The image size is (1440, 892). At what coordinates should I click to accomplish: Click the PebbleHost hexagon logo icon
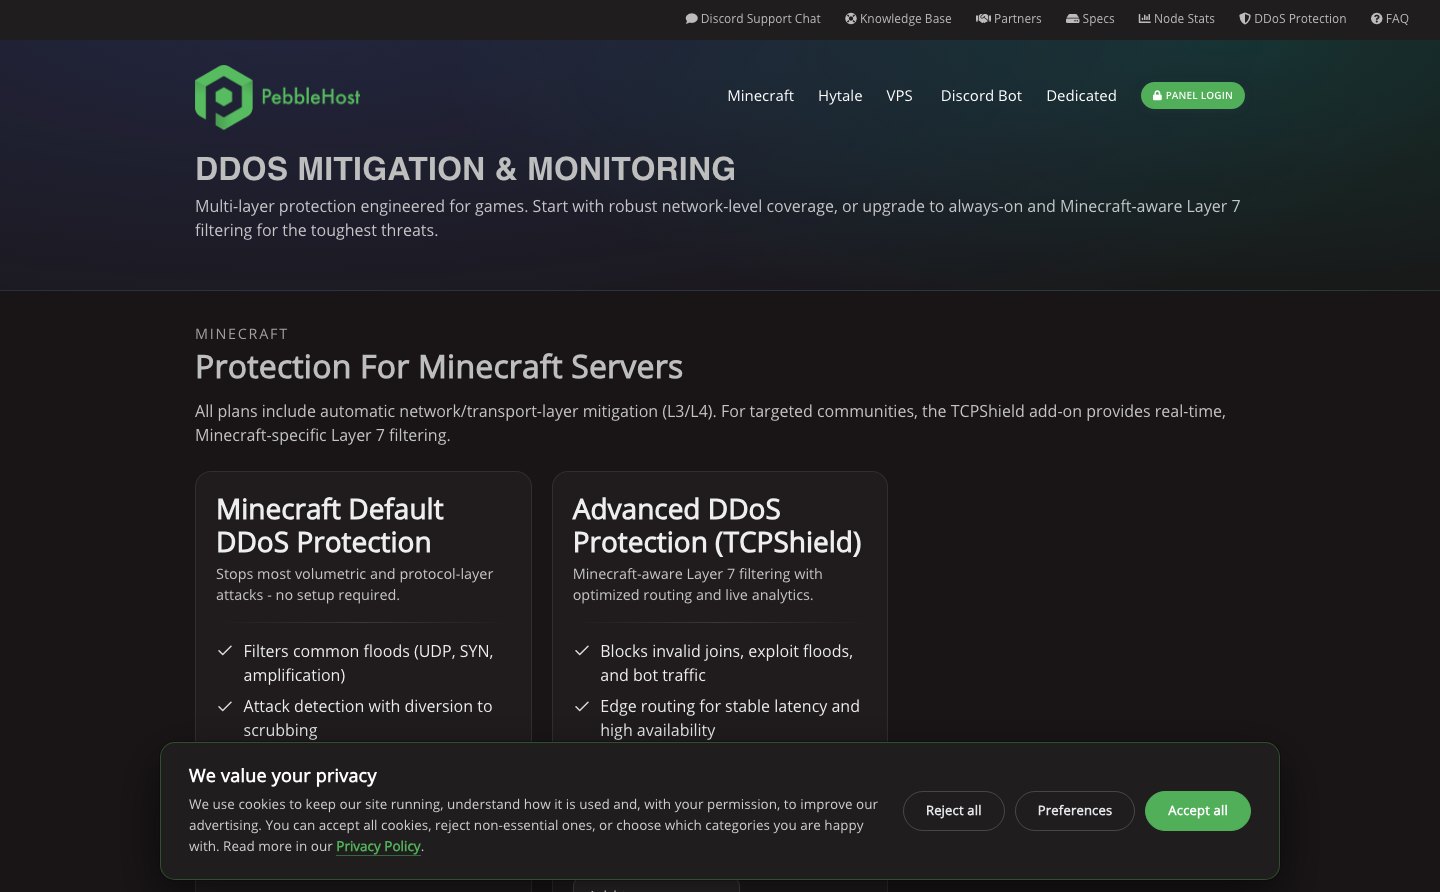tap(224, 97)
